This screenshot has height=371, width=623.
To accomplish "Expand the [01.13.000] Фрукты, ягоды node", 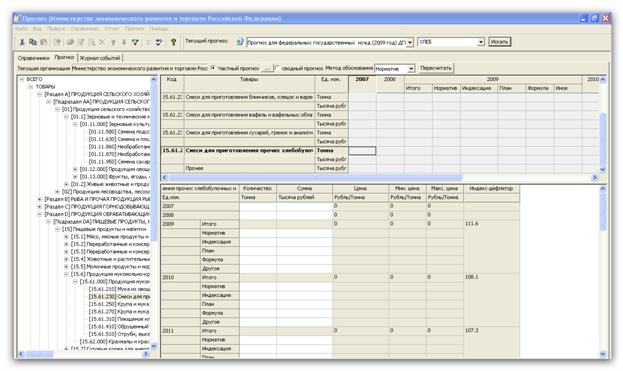I will [x=75, y=177].
